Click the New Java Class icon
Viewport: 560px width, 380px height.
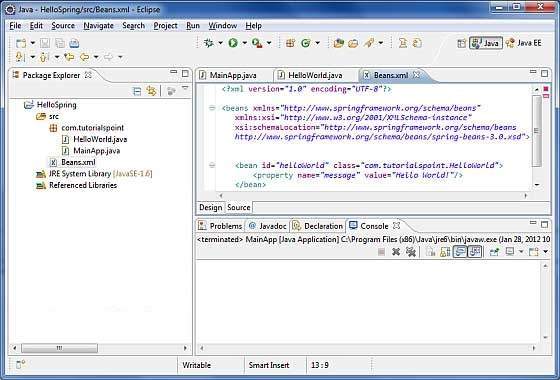(306, 43)
